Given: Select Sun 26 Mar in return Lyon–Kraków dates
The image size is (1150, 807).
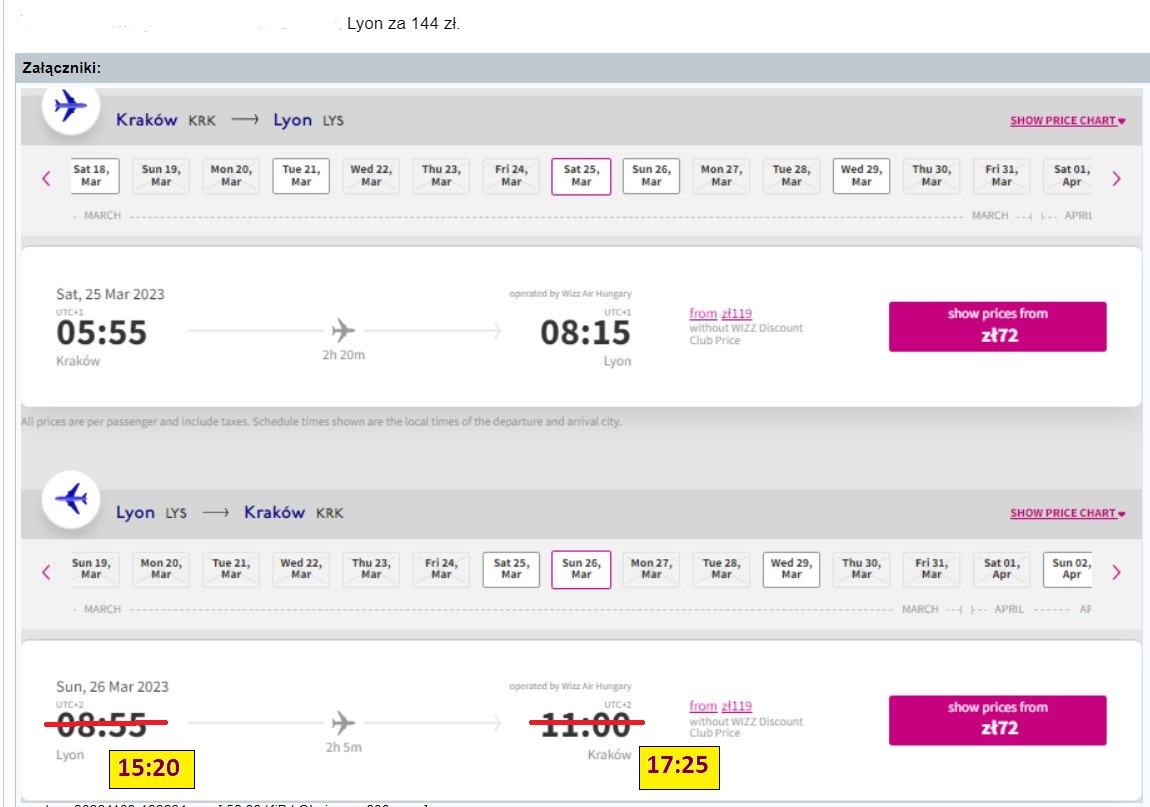Looking at the screenshot, I should (x=581, y=570).
